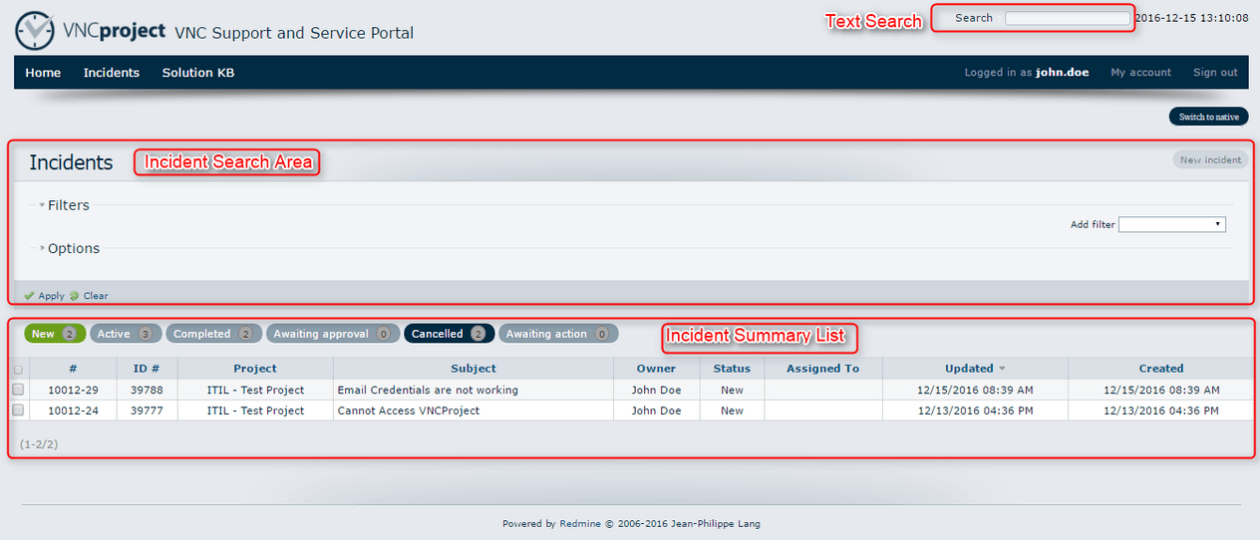Click the New incident button
The width and height of the screenshot is (1260, 540).
(x=1210, y=160)
